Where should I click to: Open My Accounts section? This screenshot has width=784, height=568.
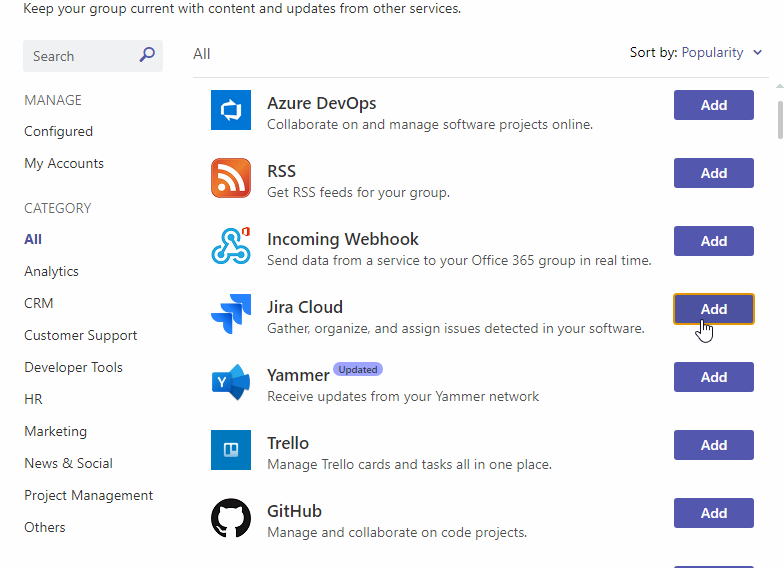64,164
